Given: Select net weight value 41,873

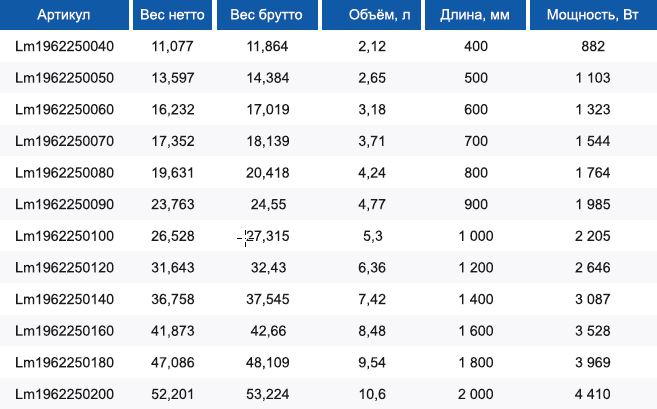Looking at the screenshot, I should [x=173, y=331].
